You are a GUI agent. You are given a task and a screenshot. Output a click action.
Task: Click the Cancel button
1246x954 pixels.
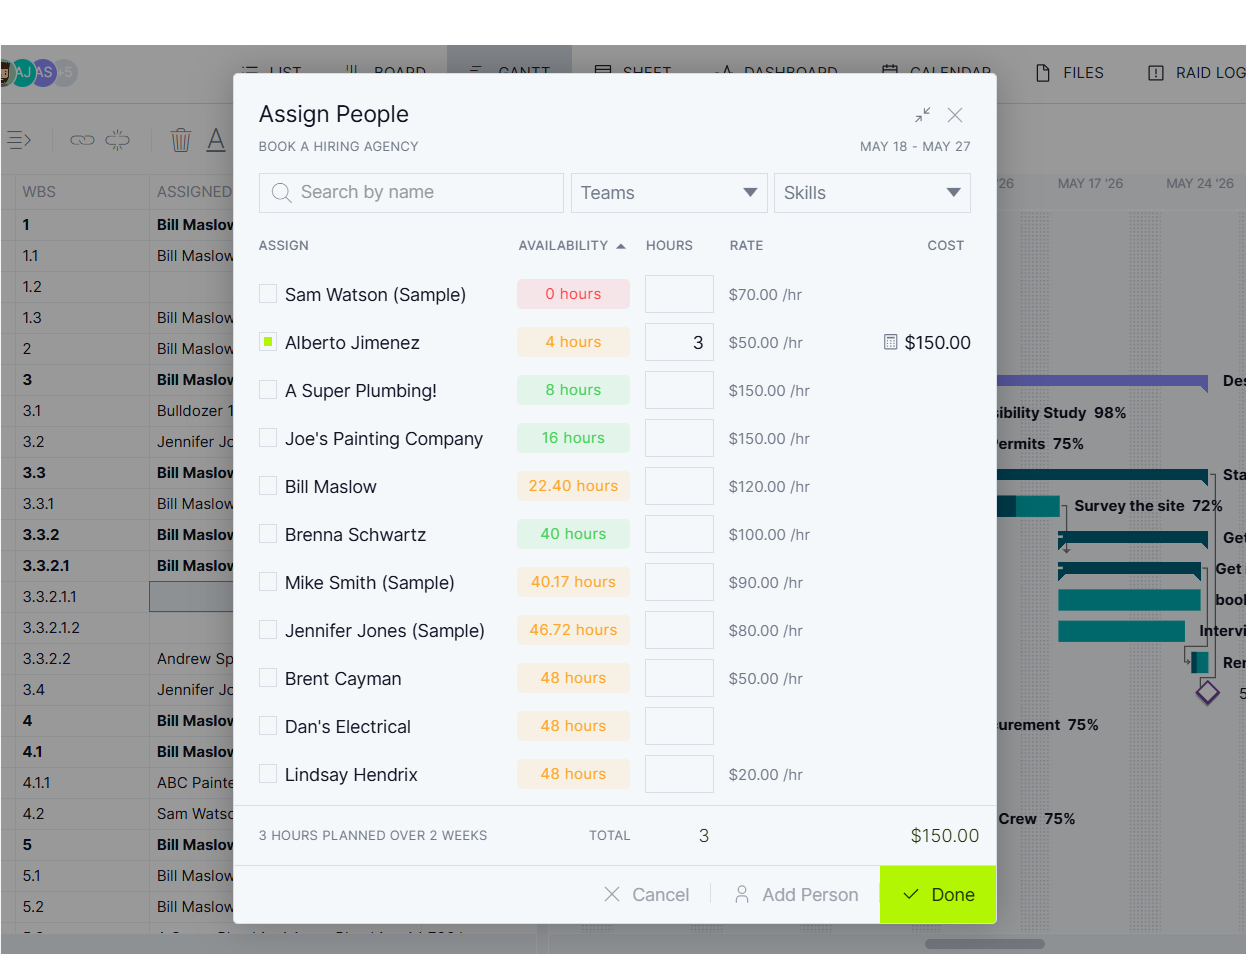647,895
